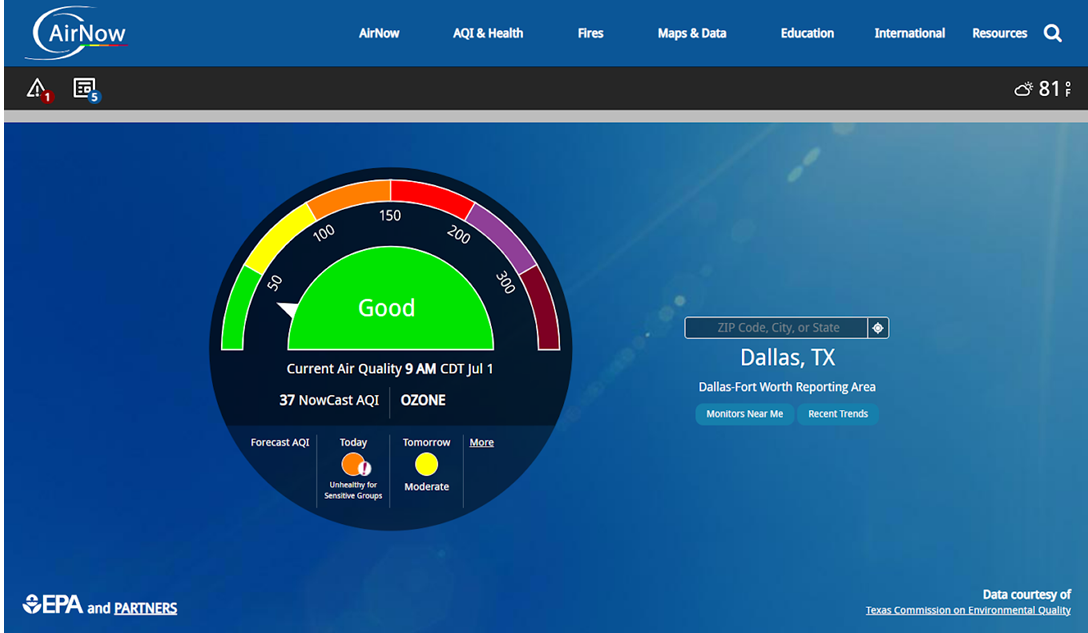The image size is (1088, 633).
Task: Click the red segment of AQI dial
Action: [x=432, y=196]
